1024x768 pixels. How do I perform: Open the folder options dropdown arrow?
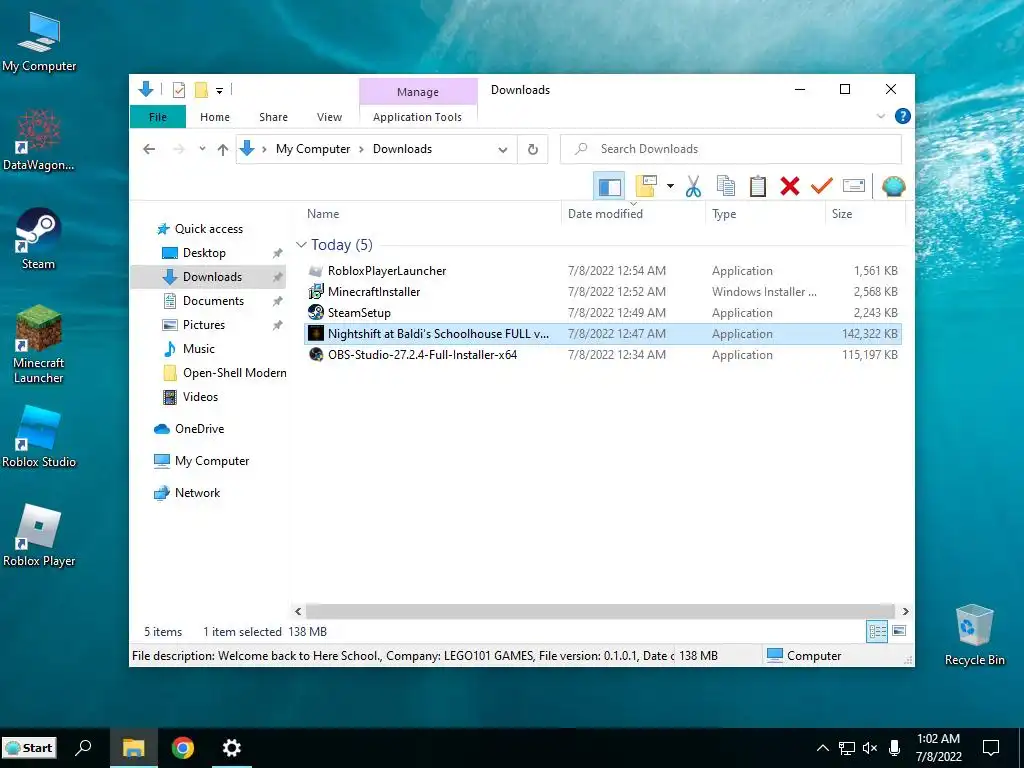coord(670,187)
